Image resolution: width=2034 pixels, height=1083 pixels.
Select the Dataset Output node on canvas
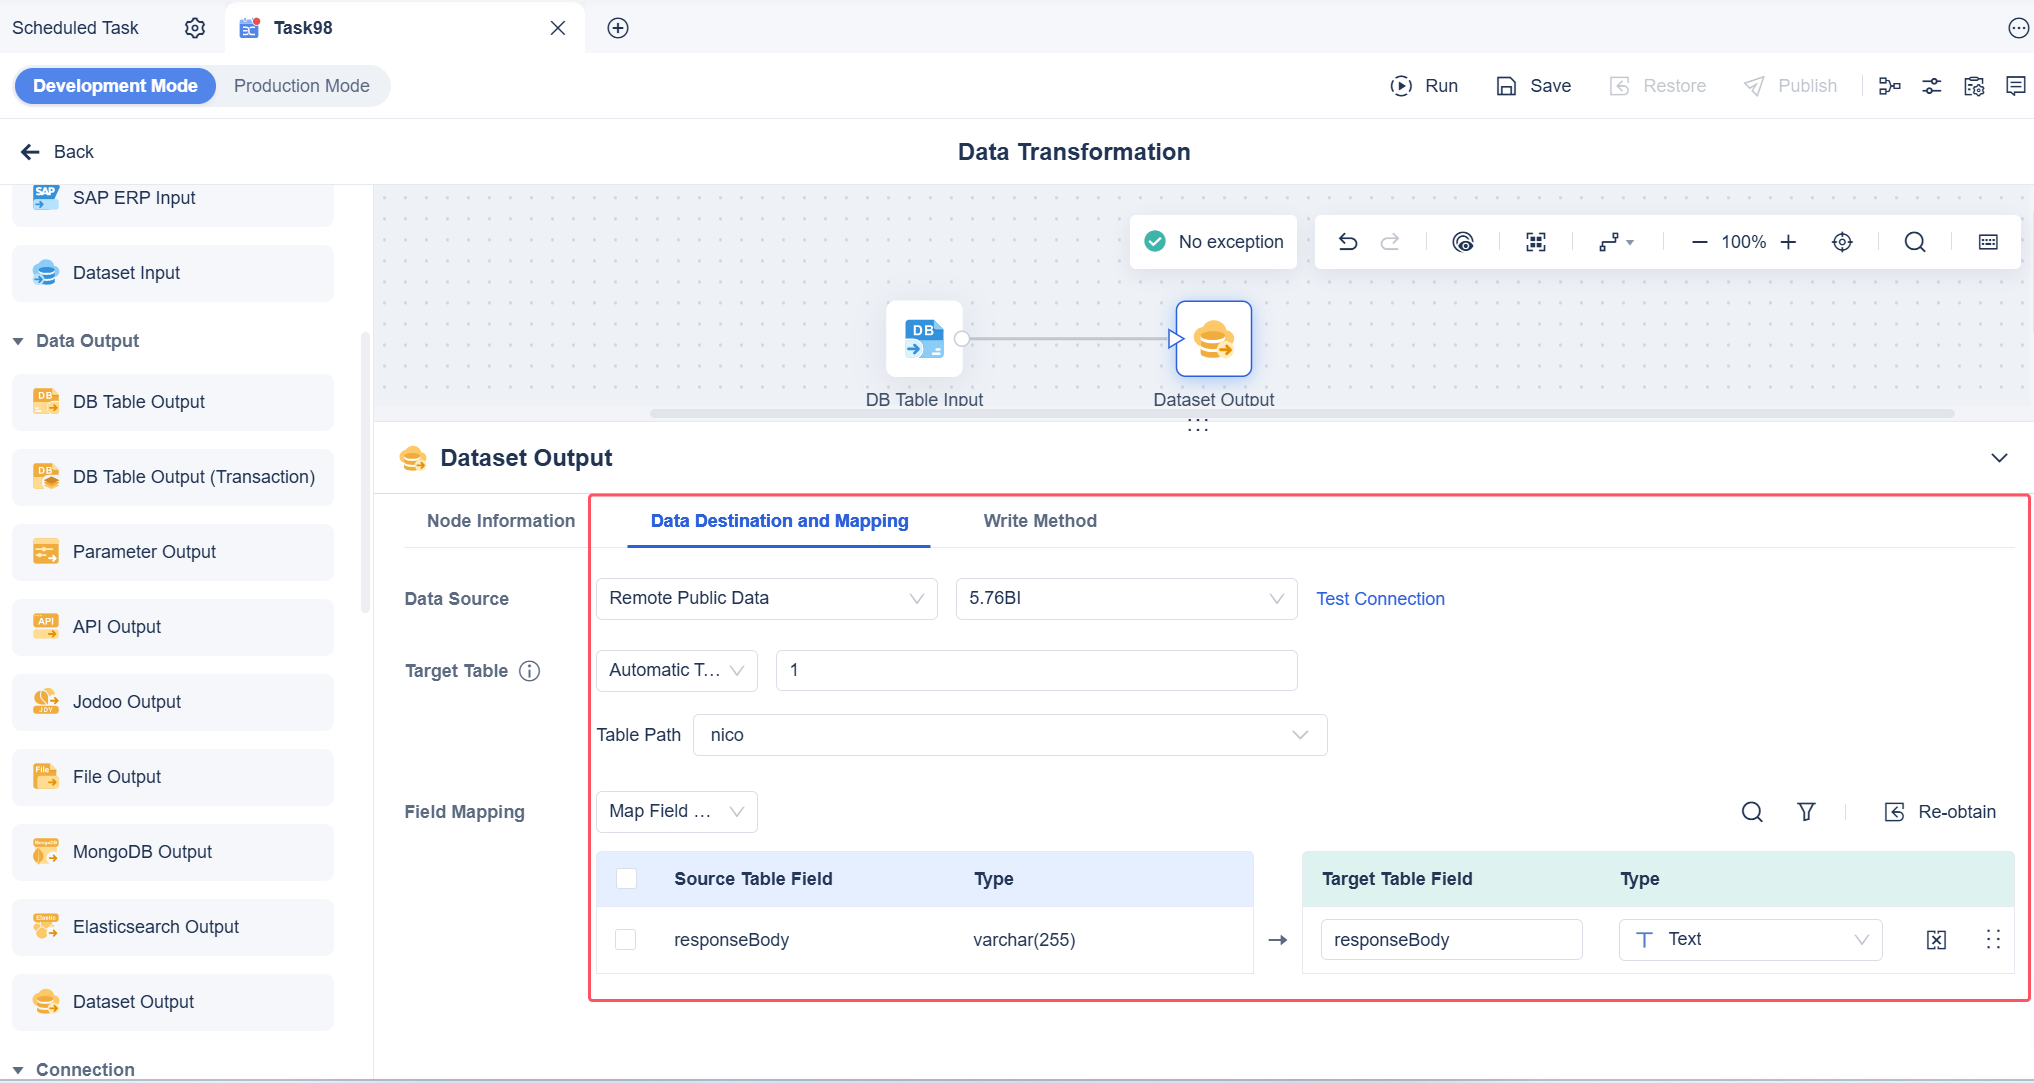click(x=1213, y=339)
